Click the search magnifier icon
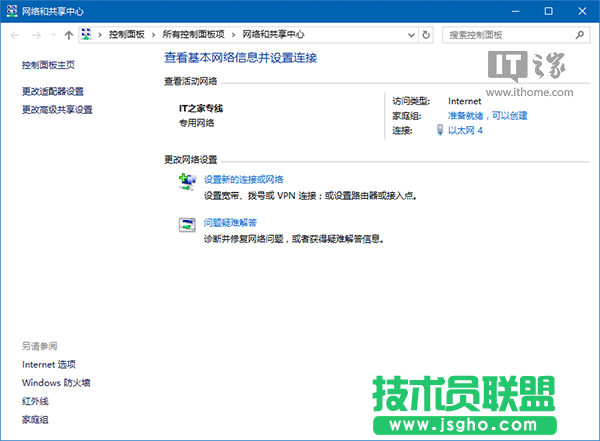Screen dimensions: 600x441 coord(580,35)
